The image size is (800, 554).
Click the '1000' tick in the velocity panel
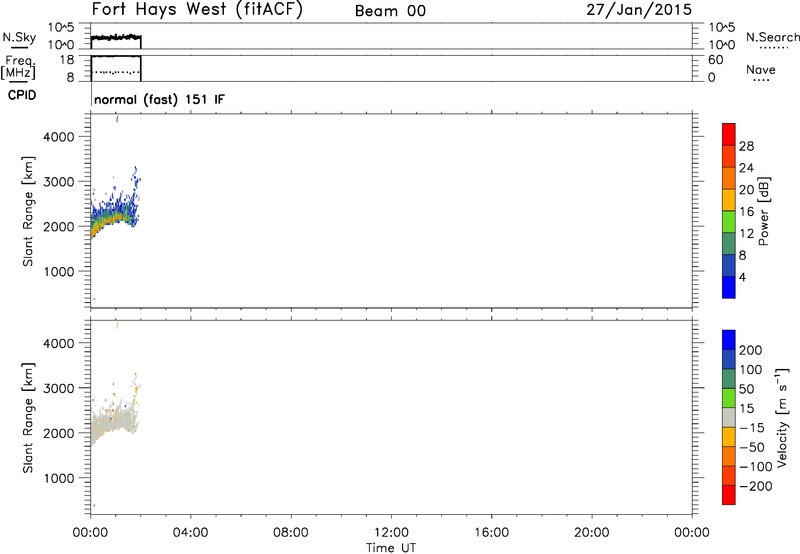click(59, 478)
